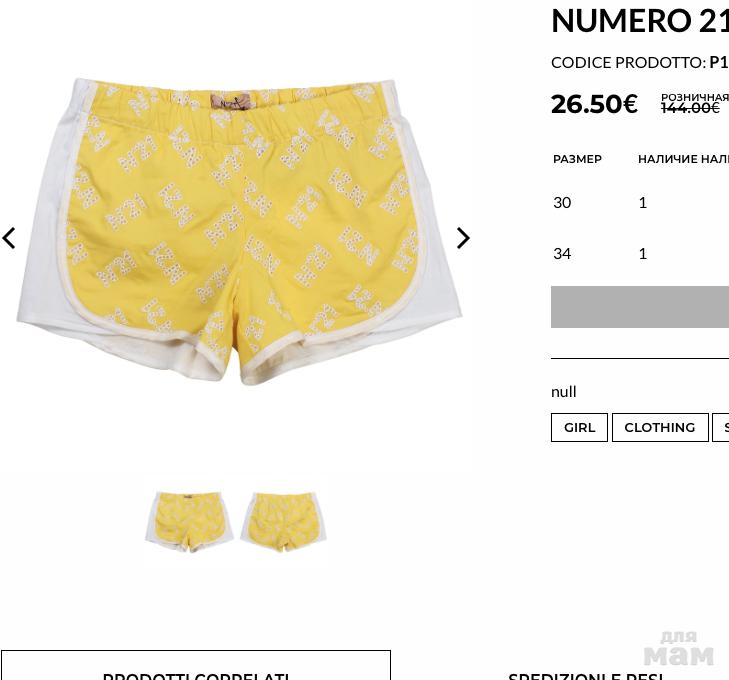
Task: Open the main yellow shorts image
Action: (x=239, y=231)
